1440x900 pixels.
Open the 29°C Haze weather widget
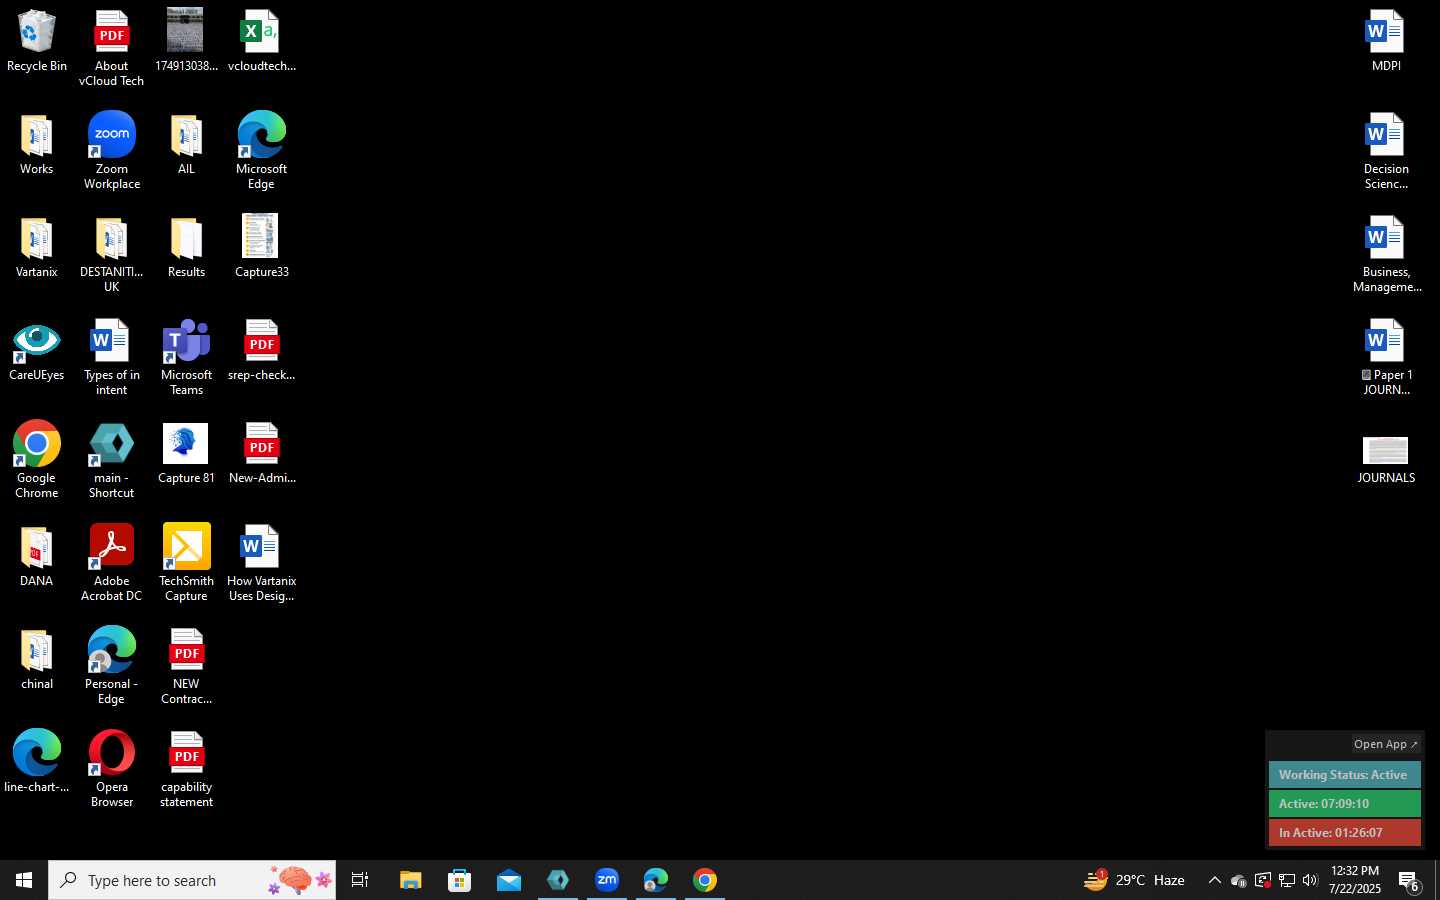1135,880
